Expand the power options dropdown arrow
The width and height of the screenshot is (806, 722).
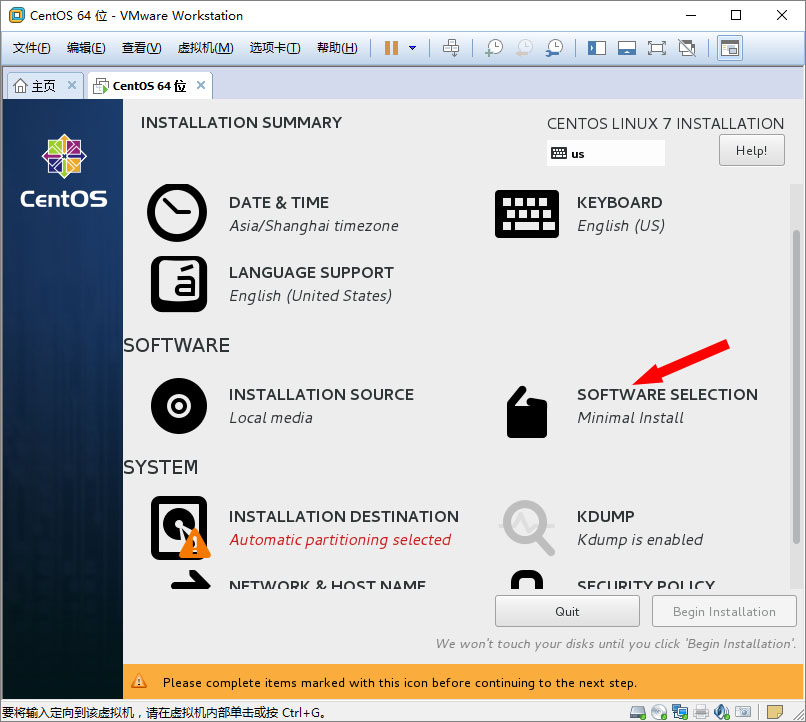tap(412, 48)
